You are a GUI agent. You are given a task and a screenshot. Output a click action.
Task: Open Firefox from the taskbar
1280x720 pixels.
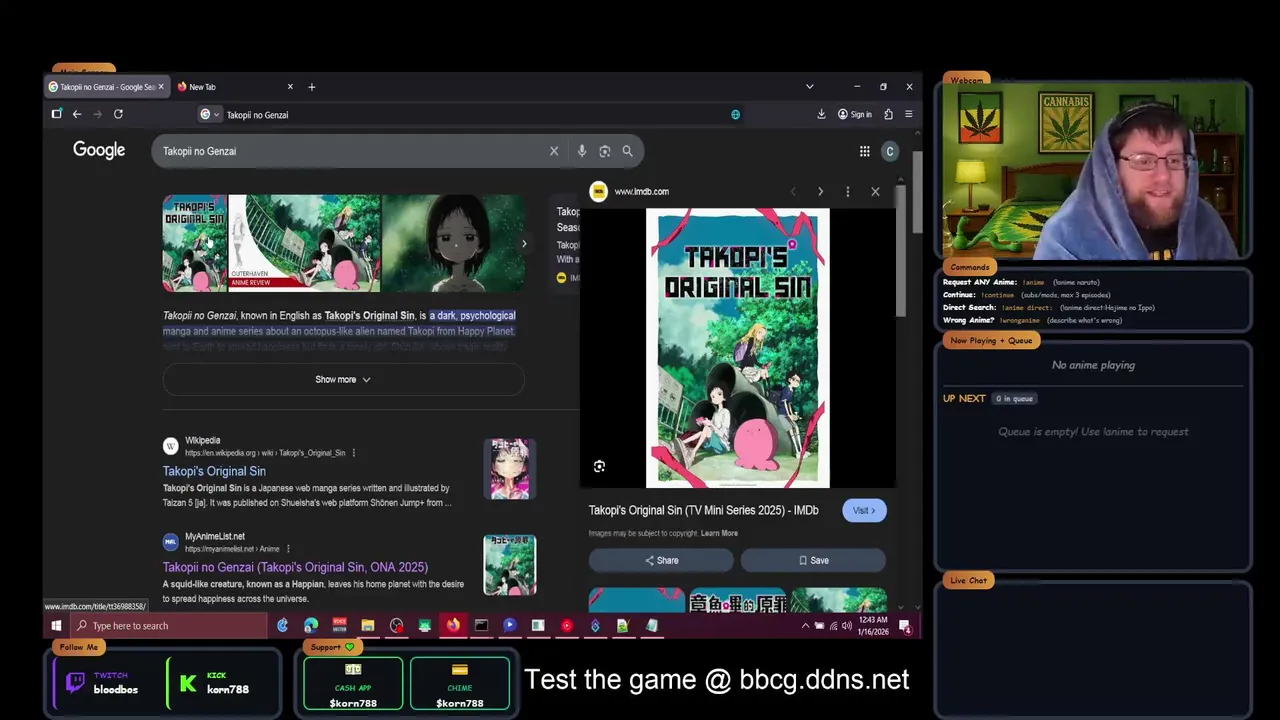pyautogui.click(x=453, y=626)
